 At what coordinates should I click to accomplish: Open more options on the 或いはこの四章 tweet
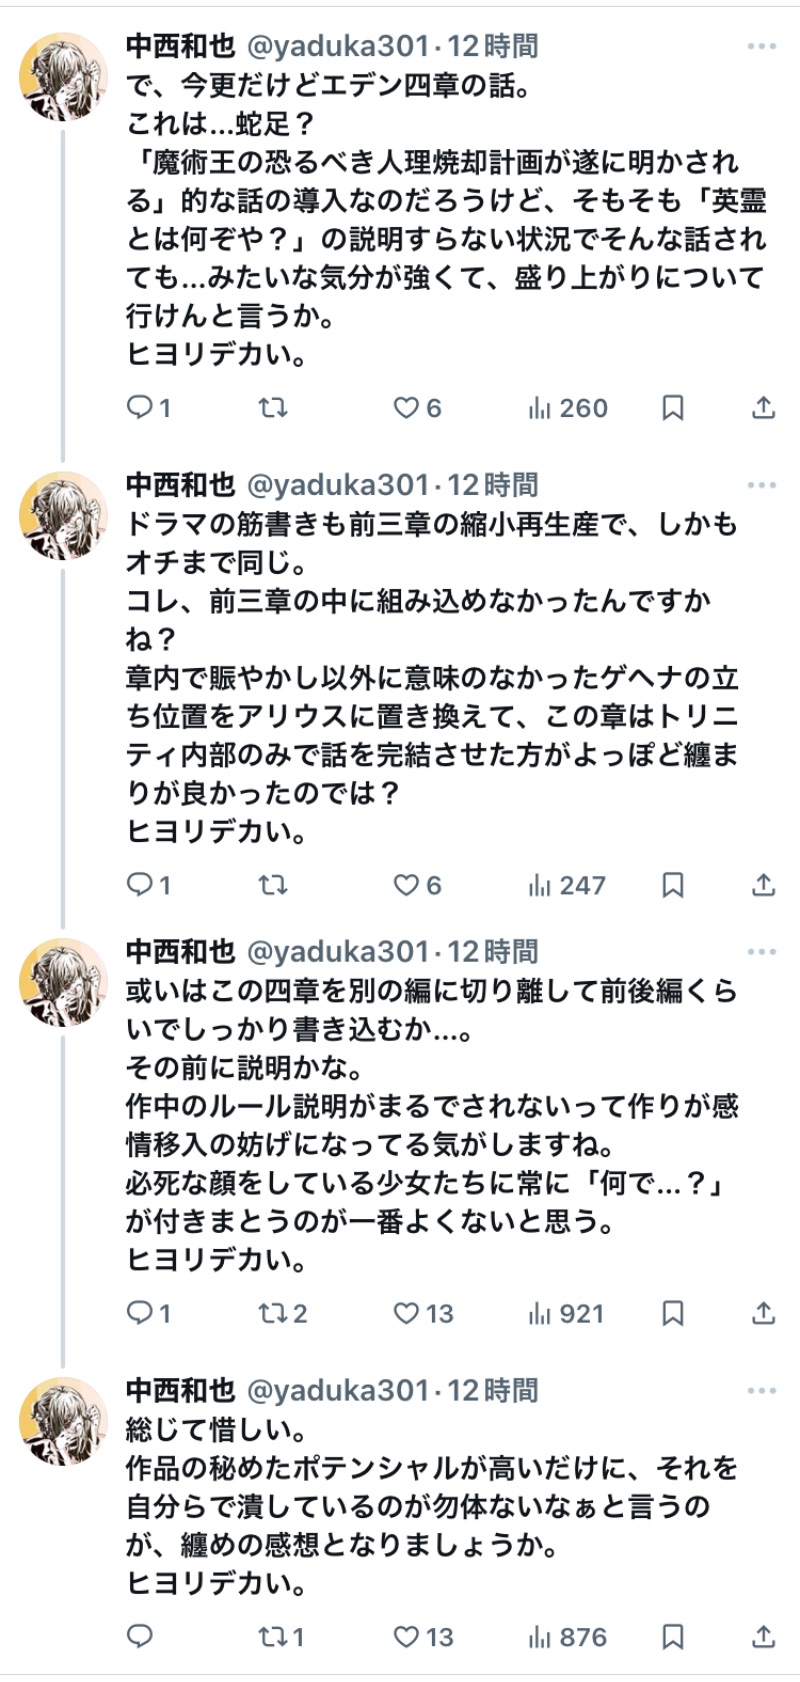click(x=761, y=952)
